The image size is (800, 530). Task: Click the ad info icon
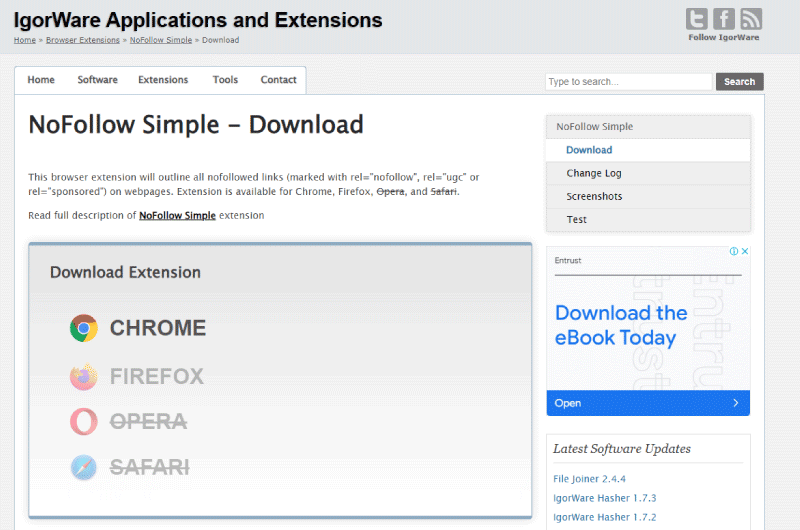coord(734,251)
